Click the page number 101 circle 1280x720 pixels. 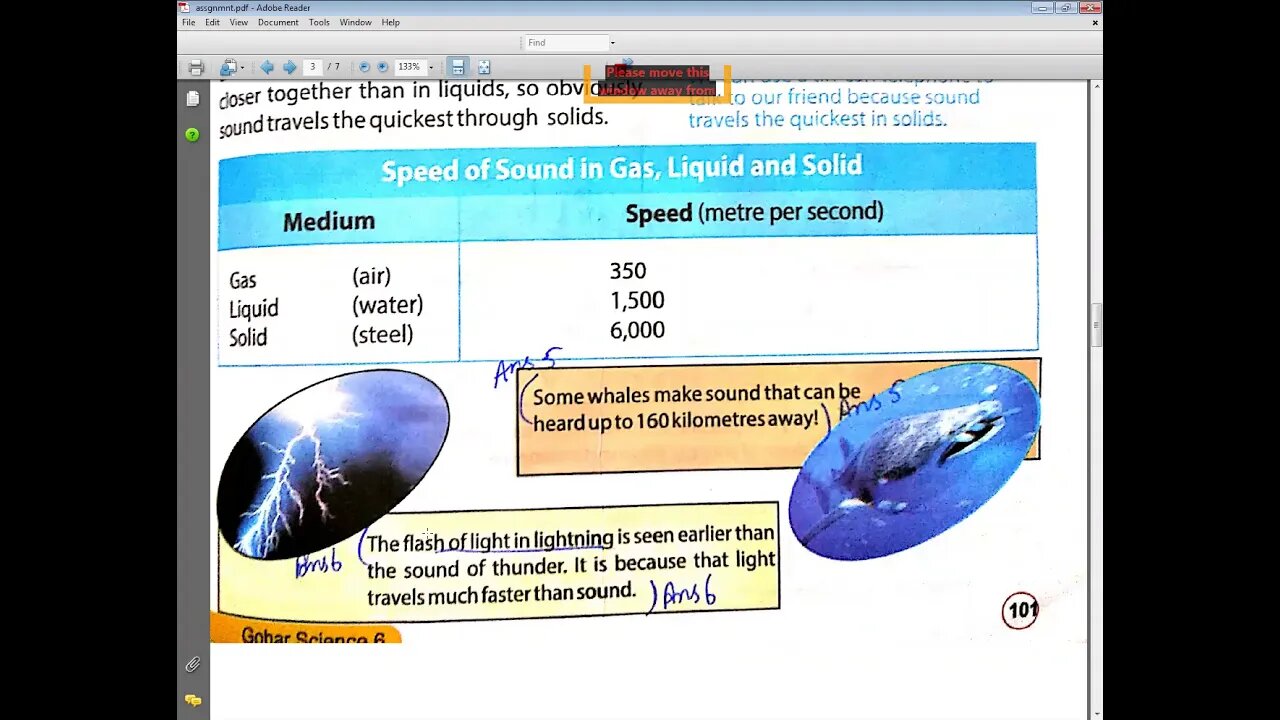point(1020,610)
